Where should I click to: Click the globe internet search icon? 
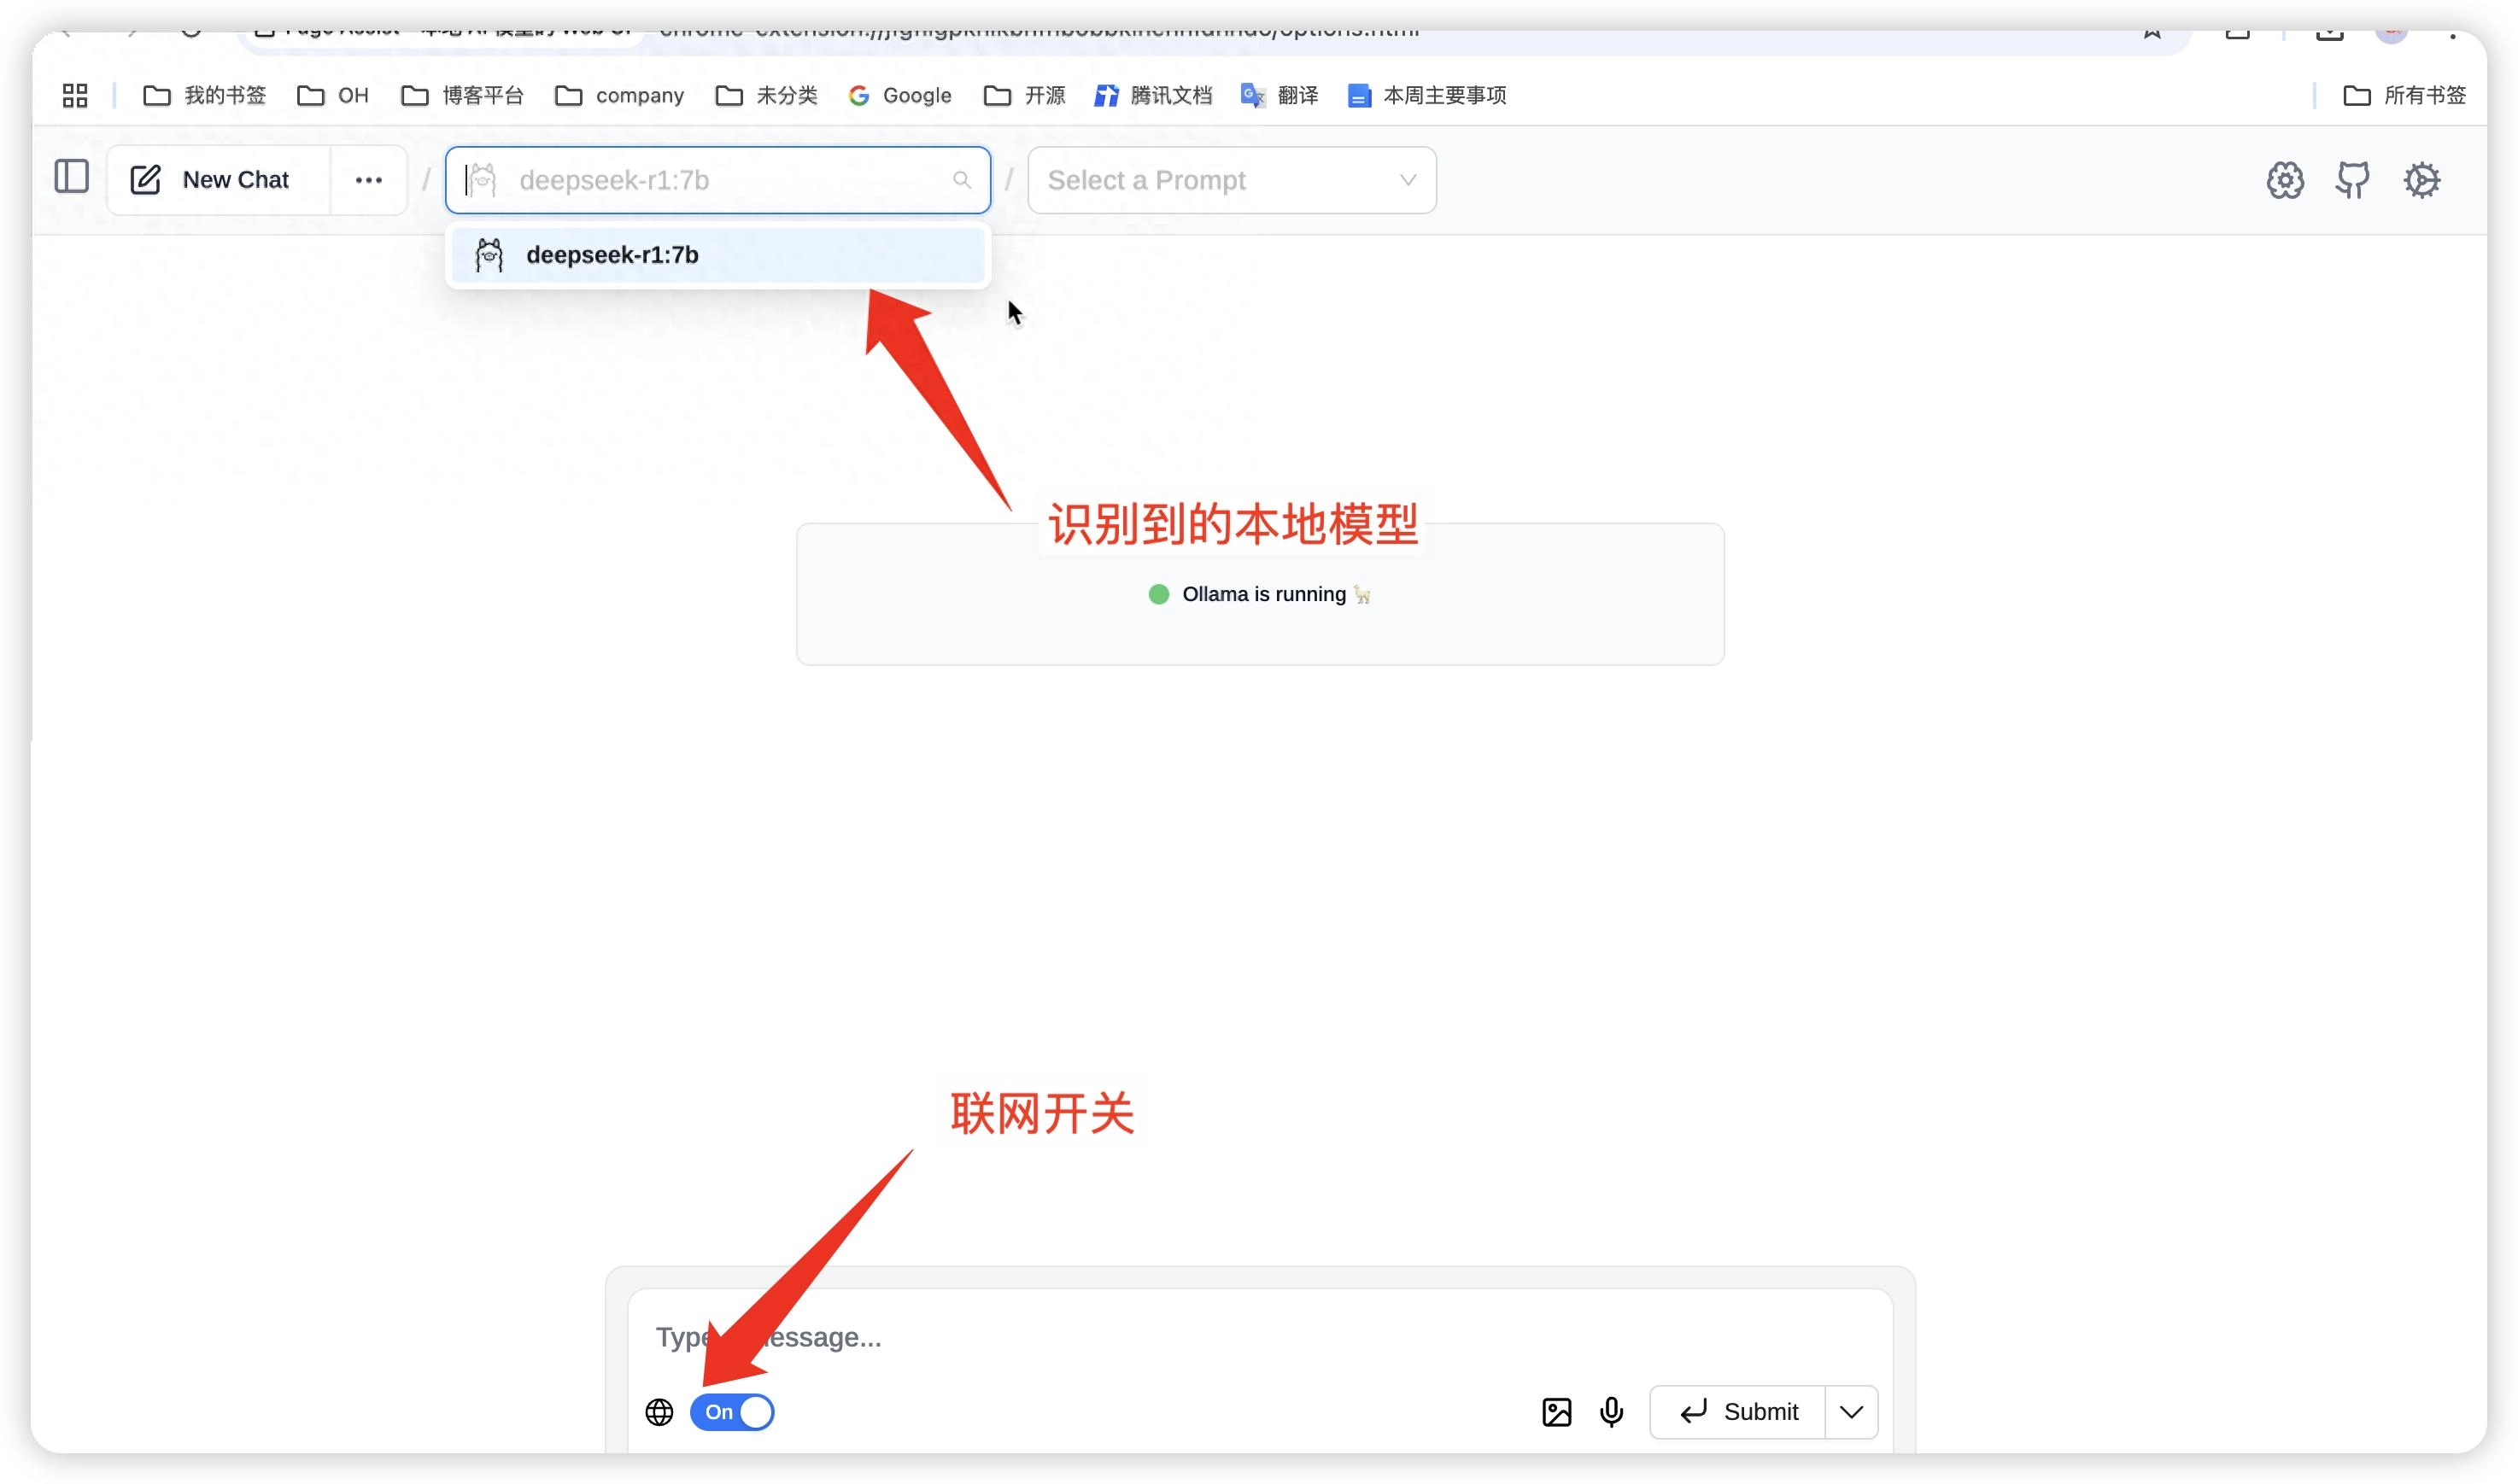(x=659, y=1412)
